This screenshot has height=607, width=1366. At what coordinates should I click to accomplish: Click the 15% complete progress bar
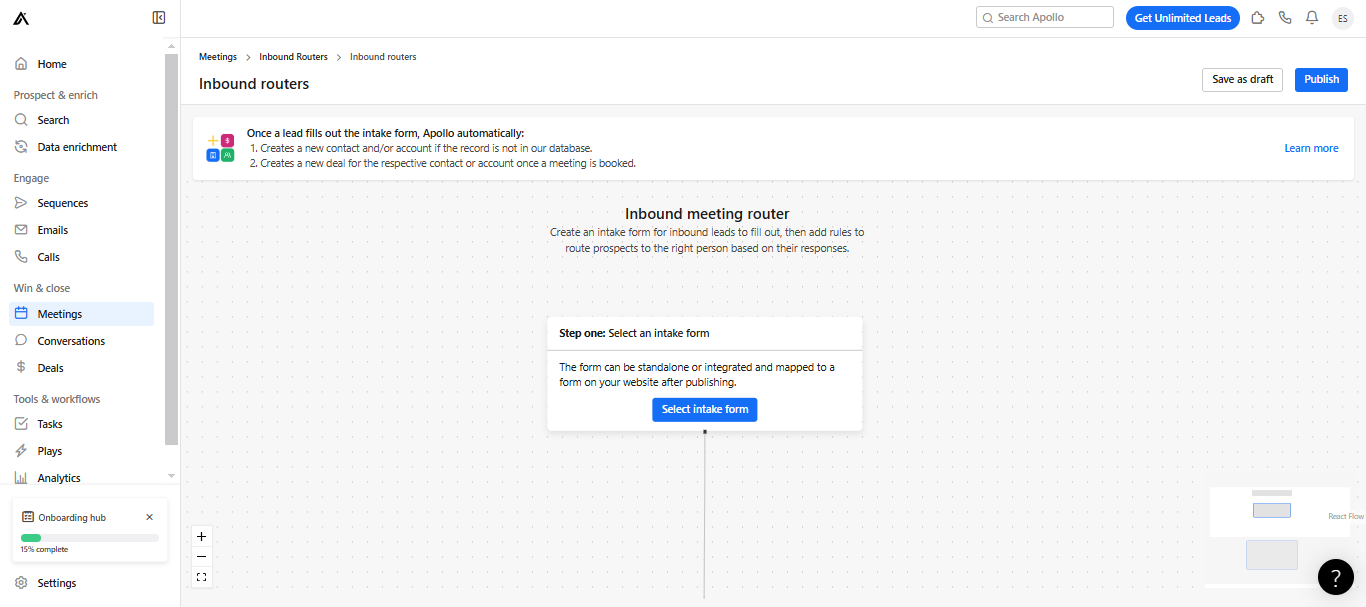89,538
